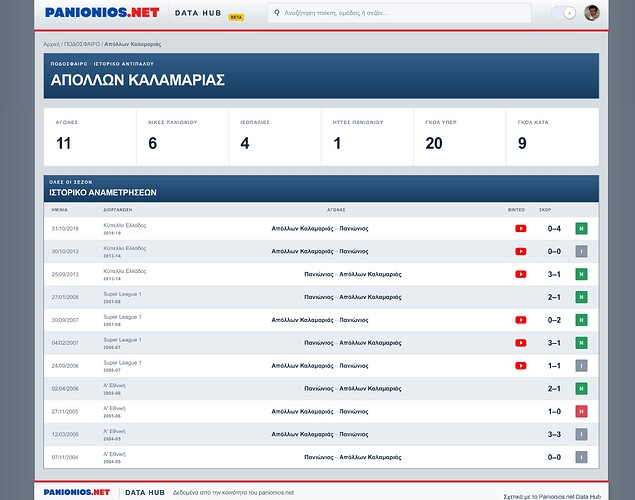Toggle the light/dark theme switch
This screenshot has height=500, width=635.
coord(563,13)
